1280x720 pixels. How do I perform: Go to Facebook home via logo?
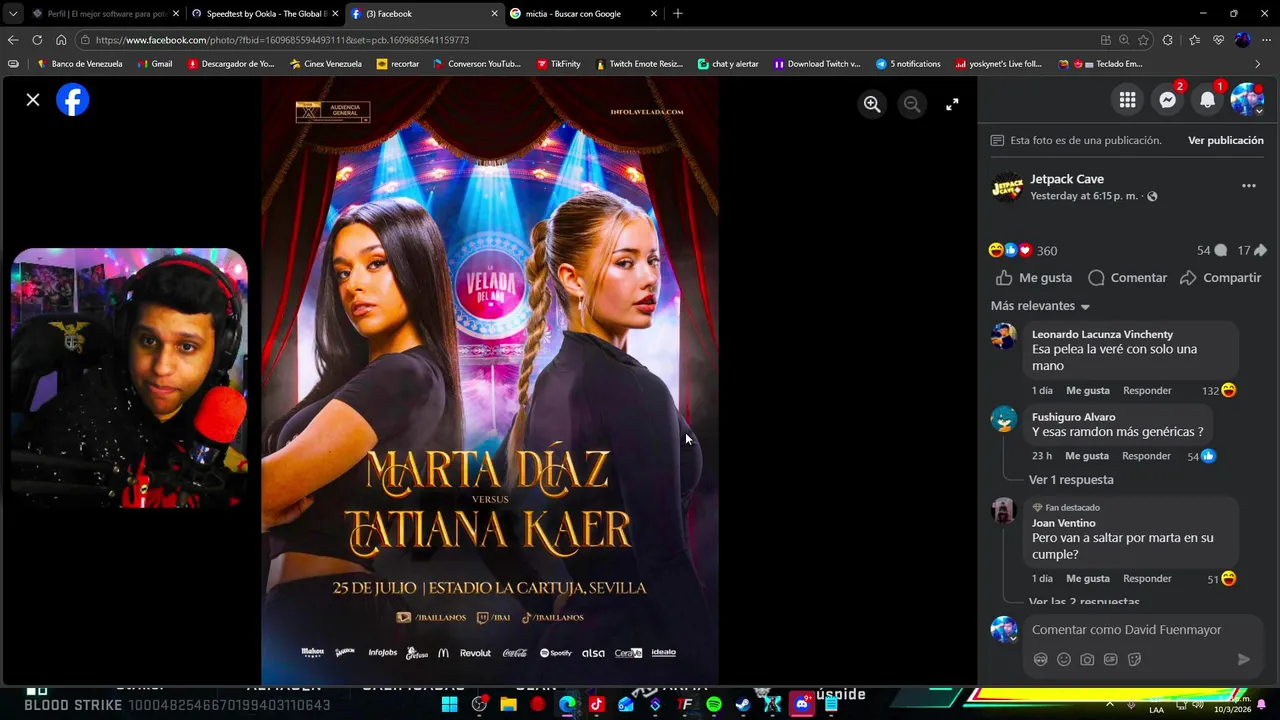(73, 100)
